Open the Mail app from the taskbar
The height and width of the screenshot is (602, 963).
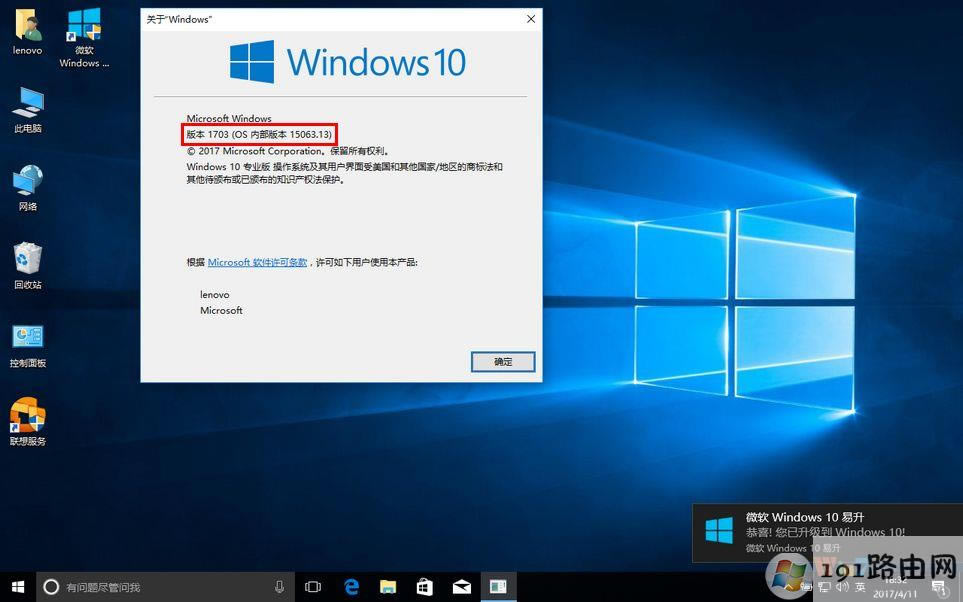pos(461,587)
